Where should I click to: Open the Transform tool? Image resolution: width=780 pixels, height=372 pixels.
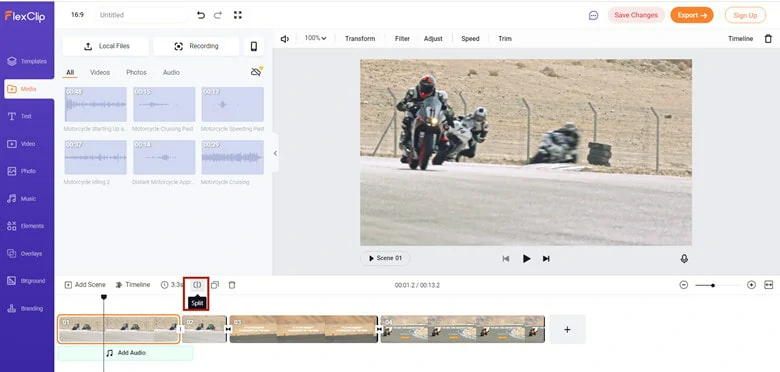[x=360, y=39]
